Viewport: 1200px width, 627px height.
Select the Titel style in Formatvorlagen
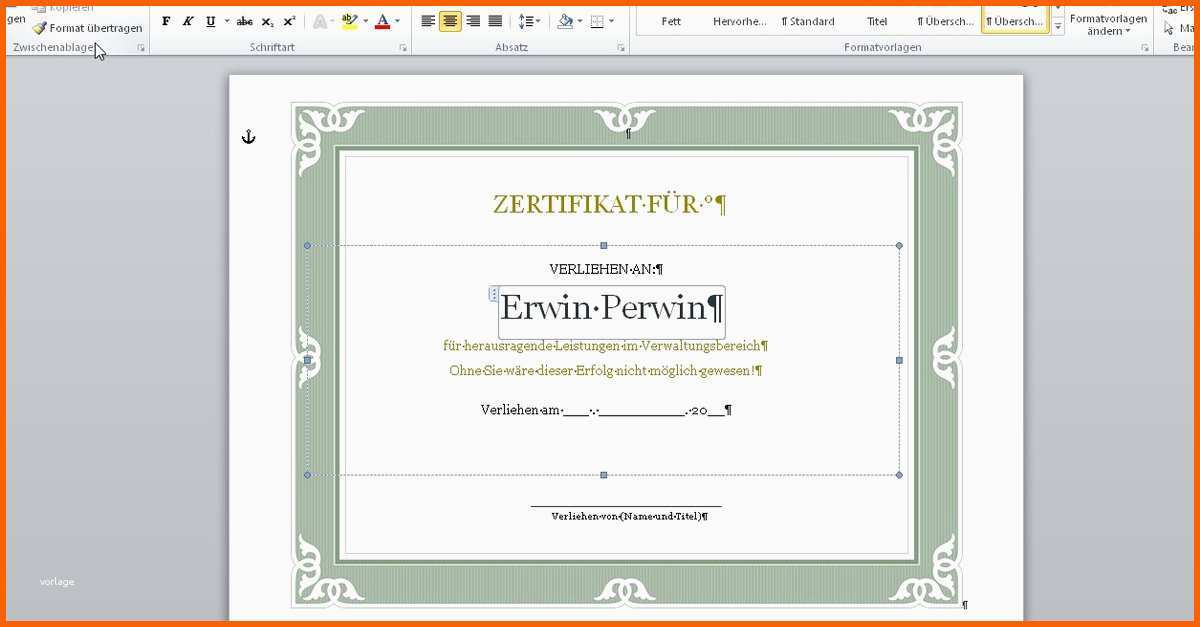pos(877,21)
